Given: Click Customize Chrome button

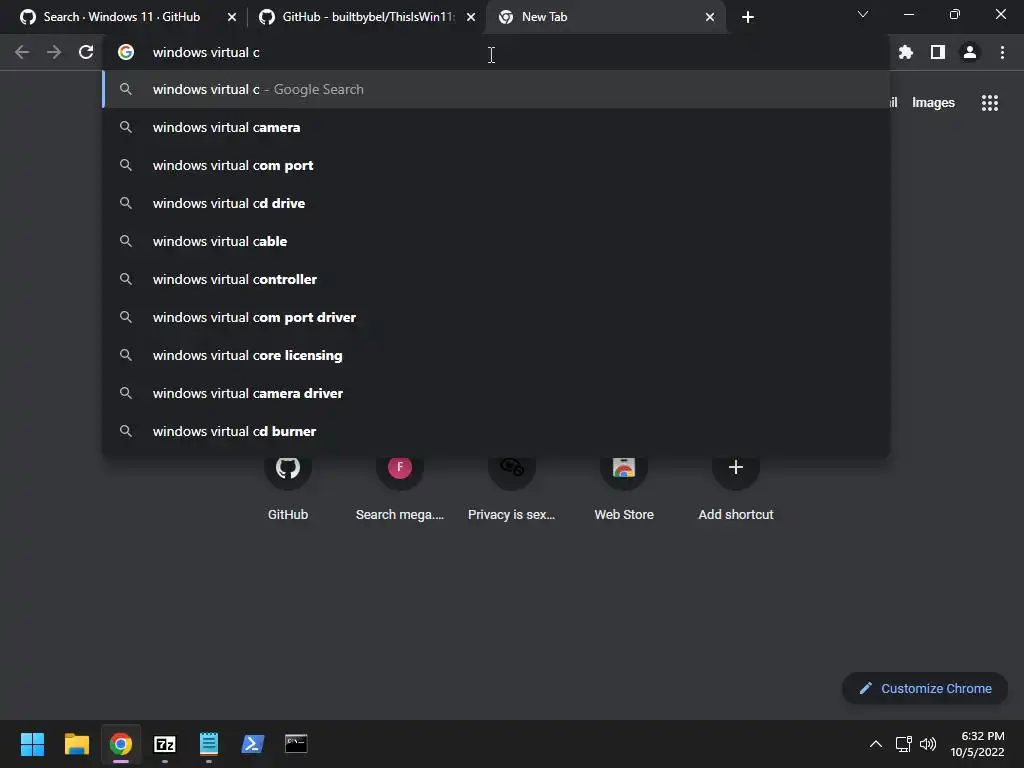Looking at the screenshot, I should pos(925,688).
